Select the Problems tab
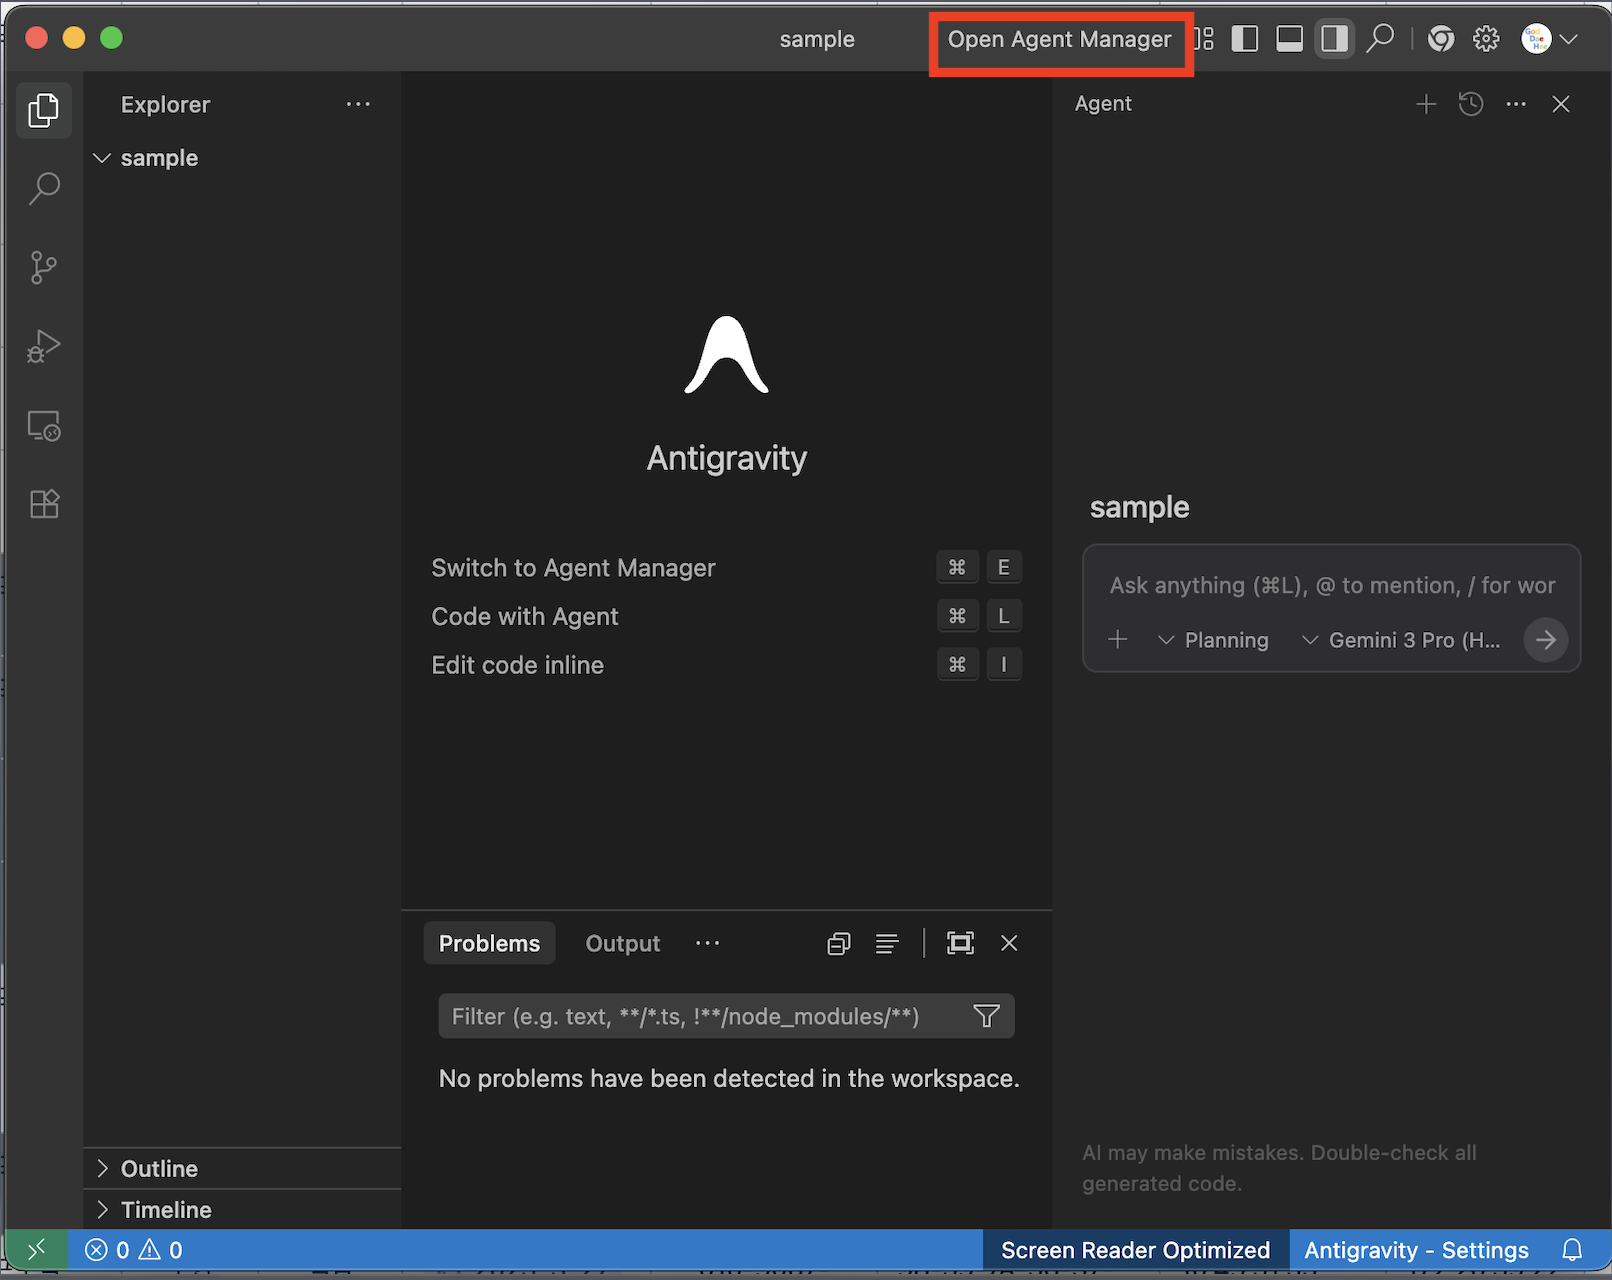The width and height of the screenshot is (1612, 1280). click(x=489, y=943)
